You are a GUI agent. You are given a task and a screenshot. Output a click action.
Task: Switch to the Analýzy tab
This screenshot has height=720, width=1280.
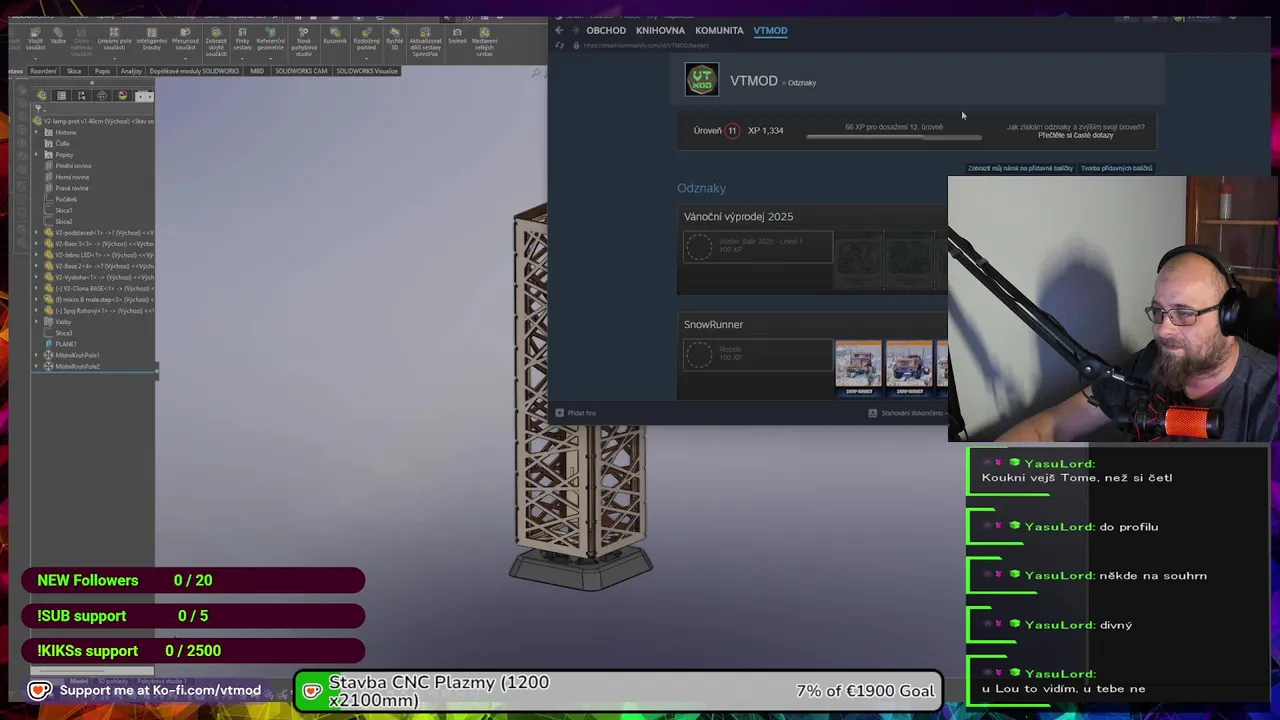point(131,71)
